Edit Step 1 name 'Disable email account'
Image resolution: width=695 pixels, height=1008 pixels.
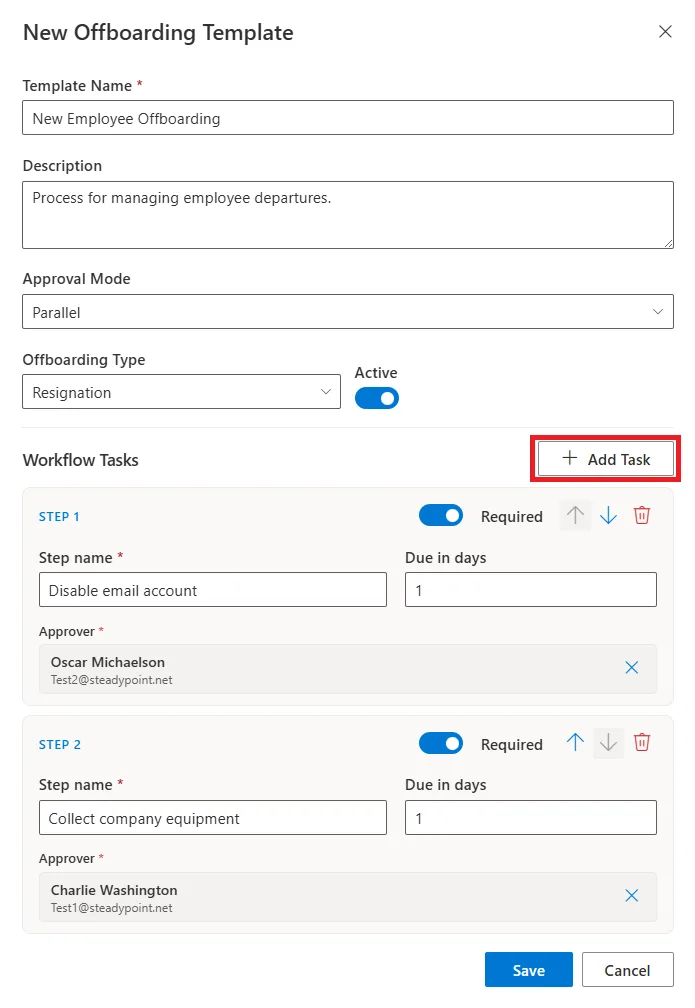pos(213,590)
